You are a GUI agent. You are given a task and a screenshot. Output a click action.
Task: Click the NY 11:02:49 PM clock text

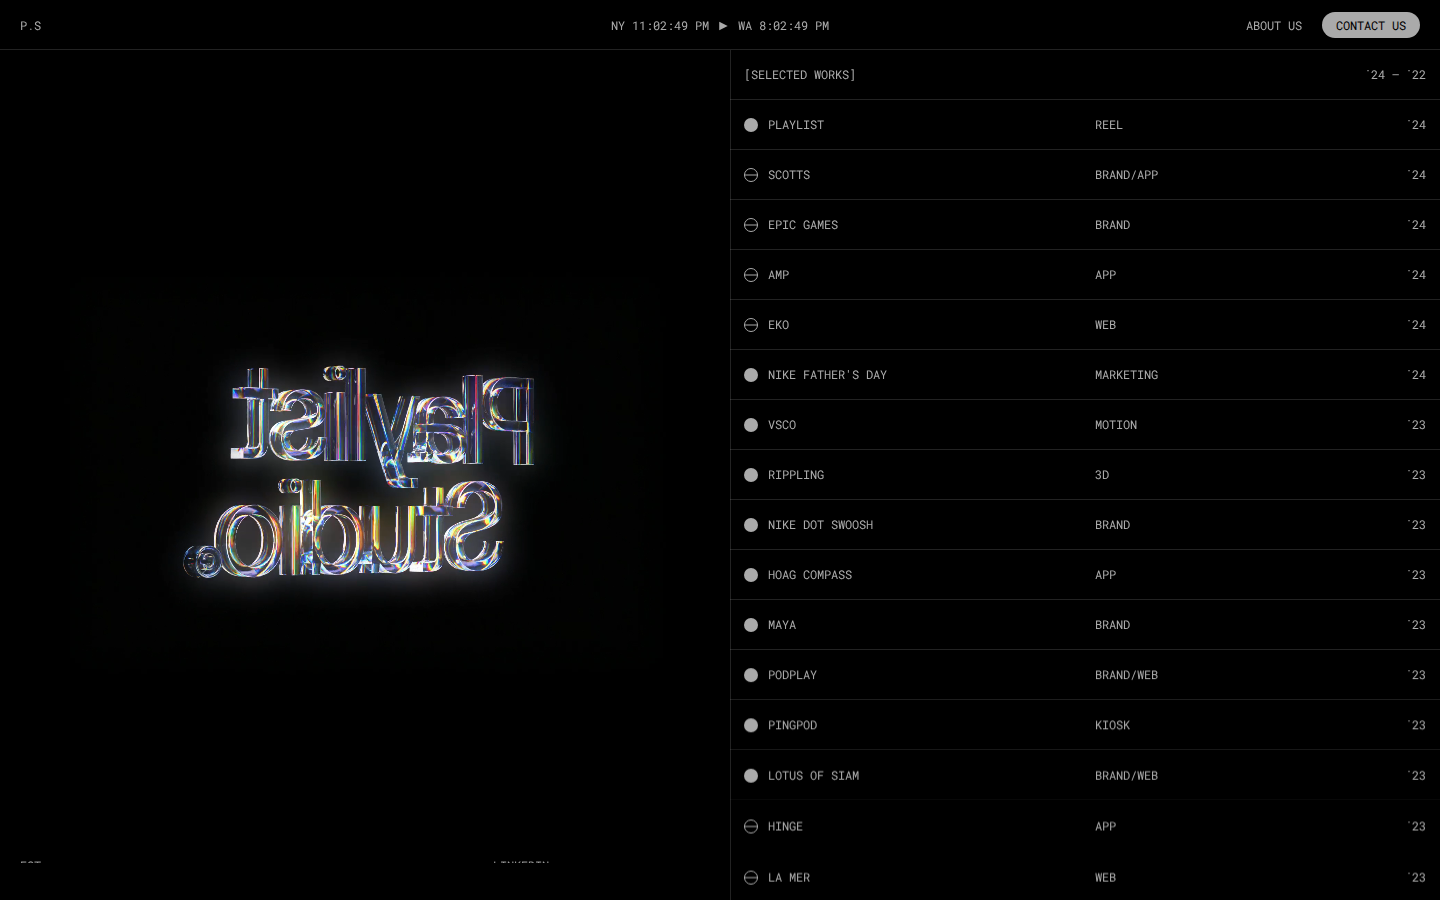click(660, 26)
